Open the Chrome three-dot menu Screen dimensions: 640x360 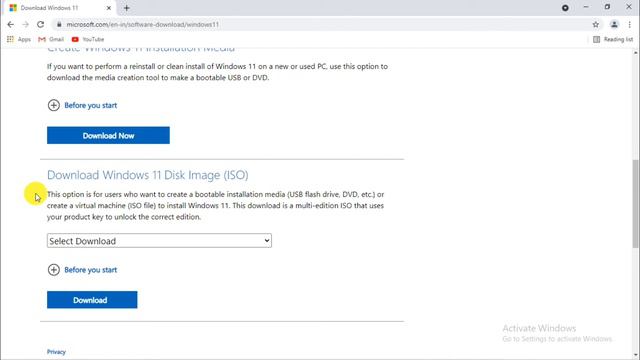tap(629, 24)
